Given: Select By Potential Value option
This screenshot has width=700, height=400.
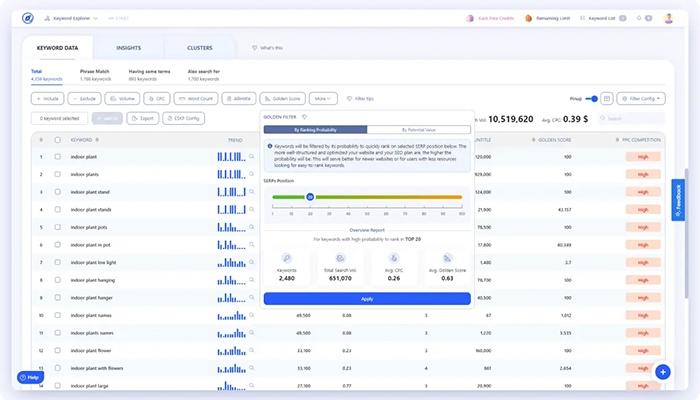Looking at the screenshot, I should (419, 130).
